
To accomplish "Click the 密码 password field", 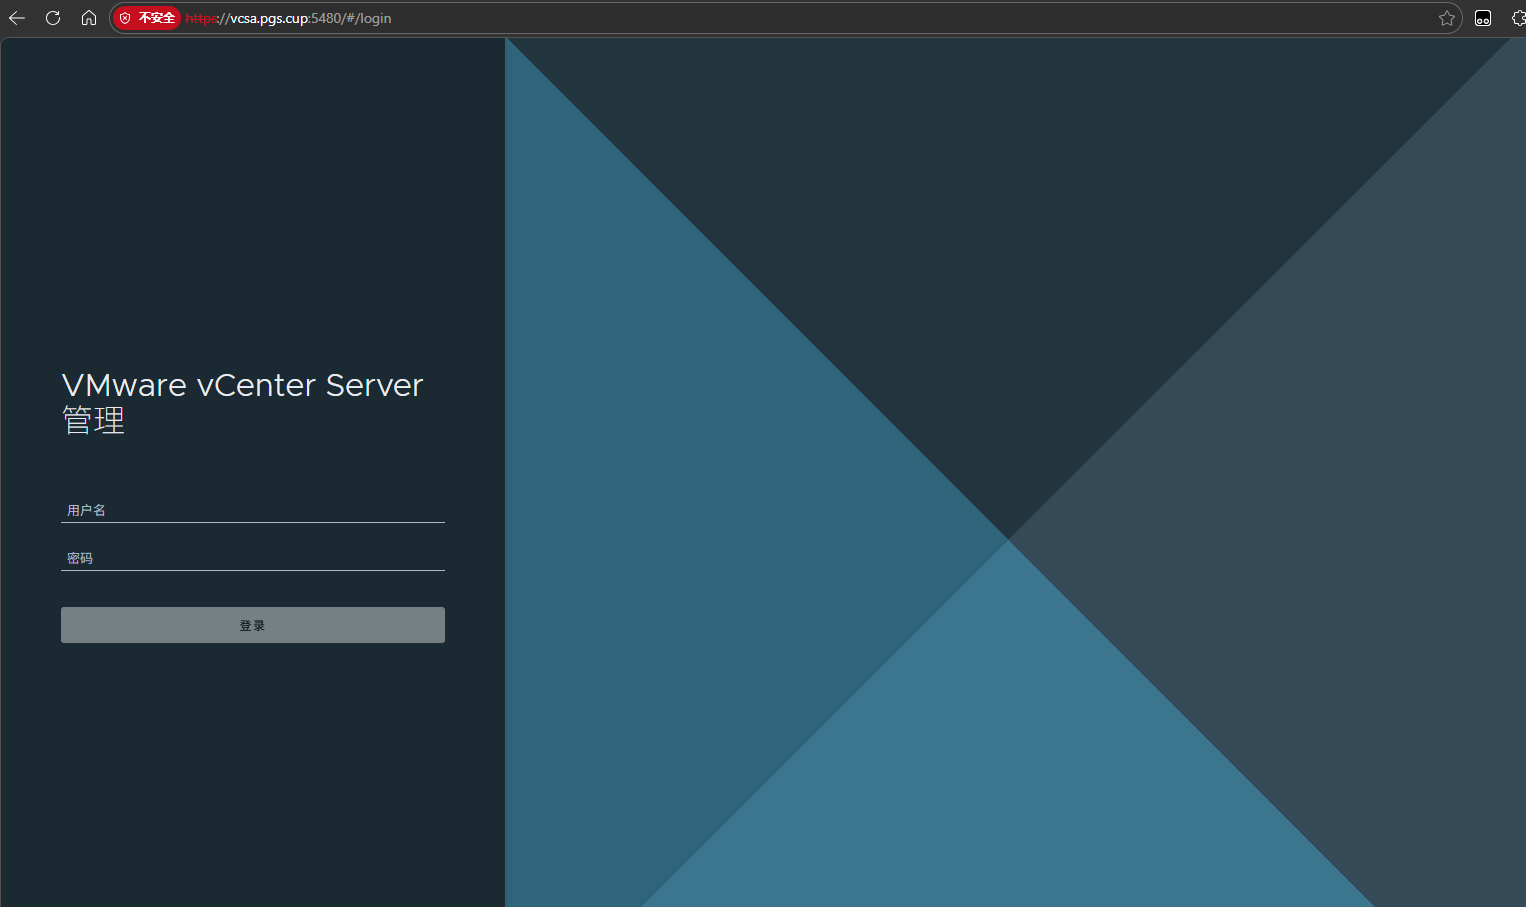I will coord(253,558).
